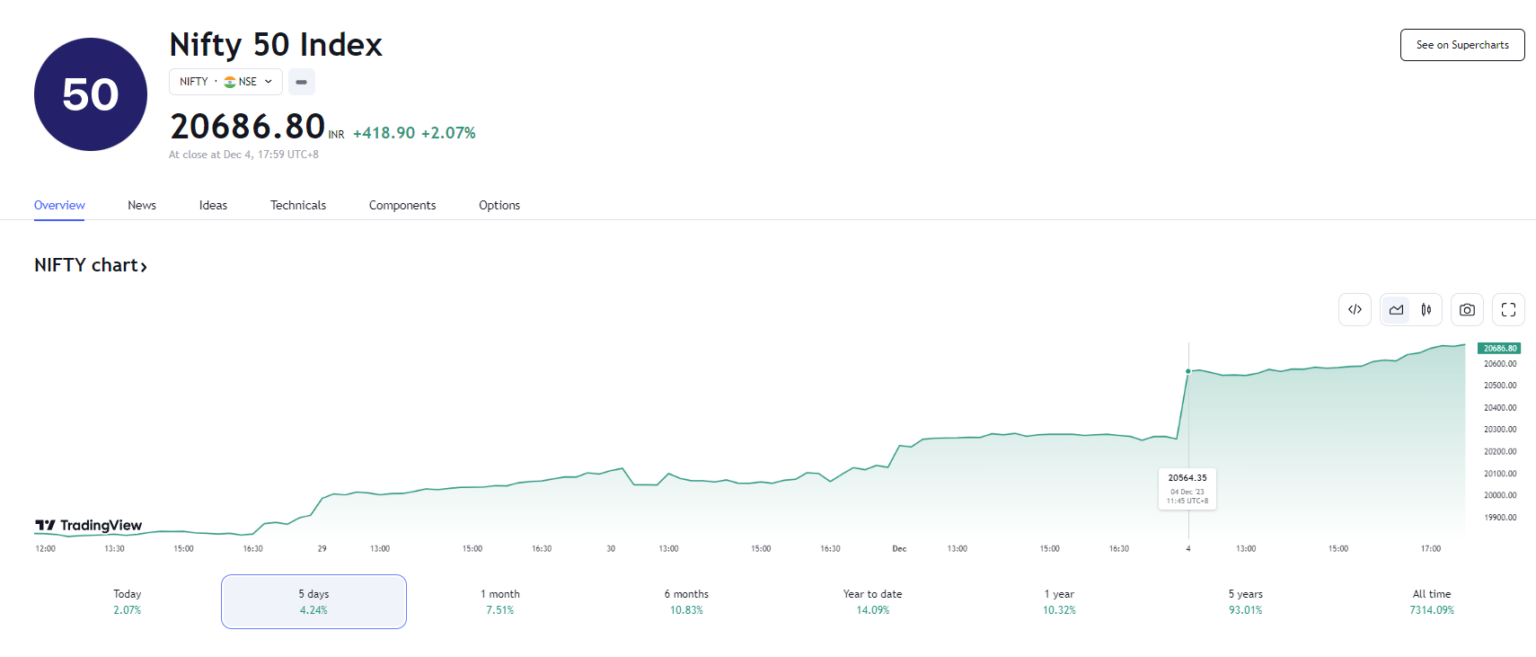Switch chart to candlestick style
Viewport: 1536px width, 657px height.
click(1425, 310)
